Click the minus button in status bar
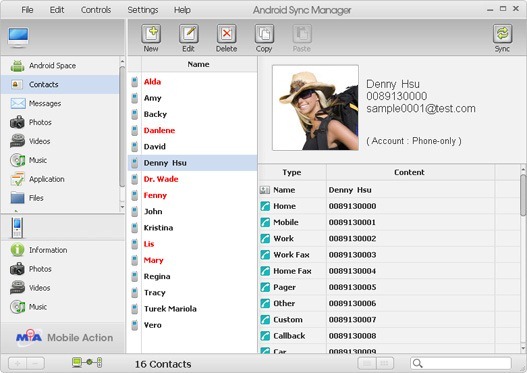The width and height of the screenshot is (527, 373). (35, 363)
